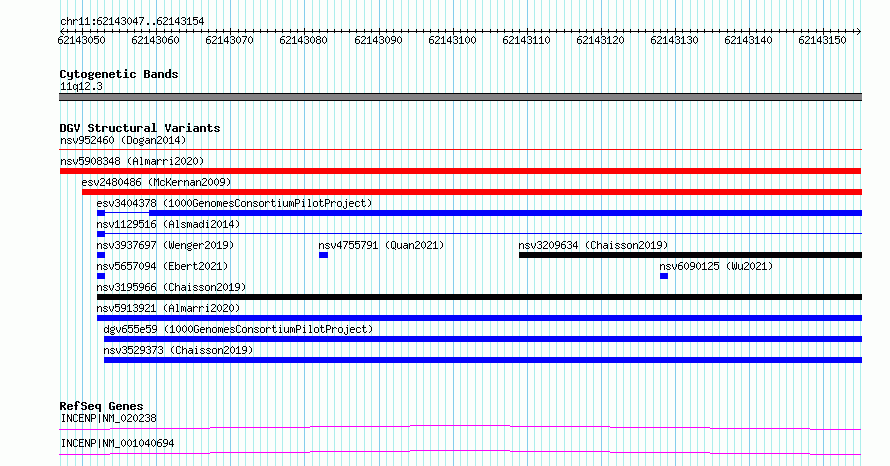
Task: Click ruler position 62143130
Action: click(674, 40)
